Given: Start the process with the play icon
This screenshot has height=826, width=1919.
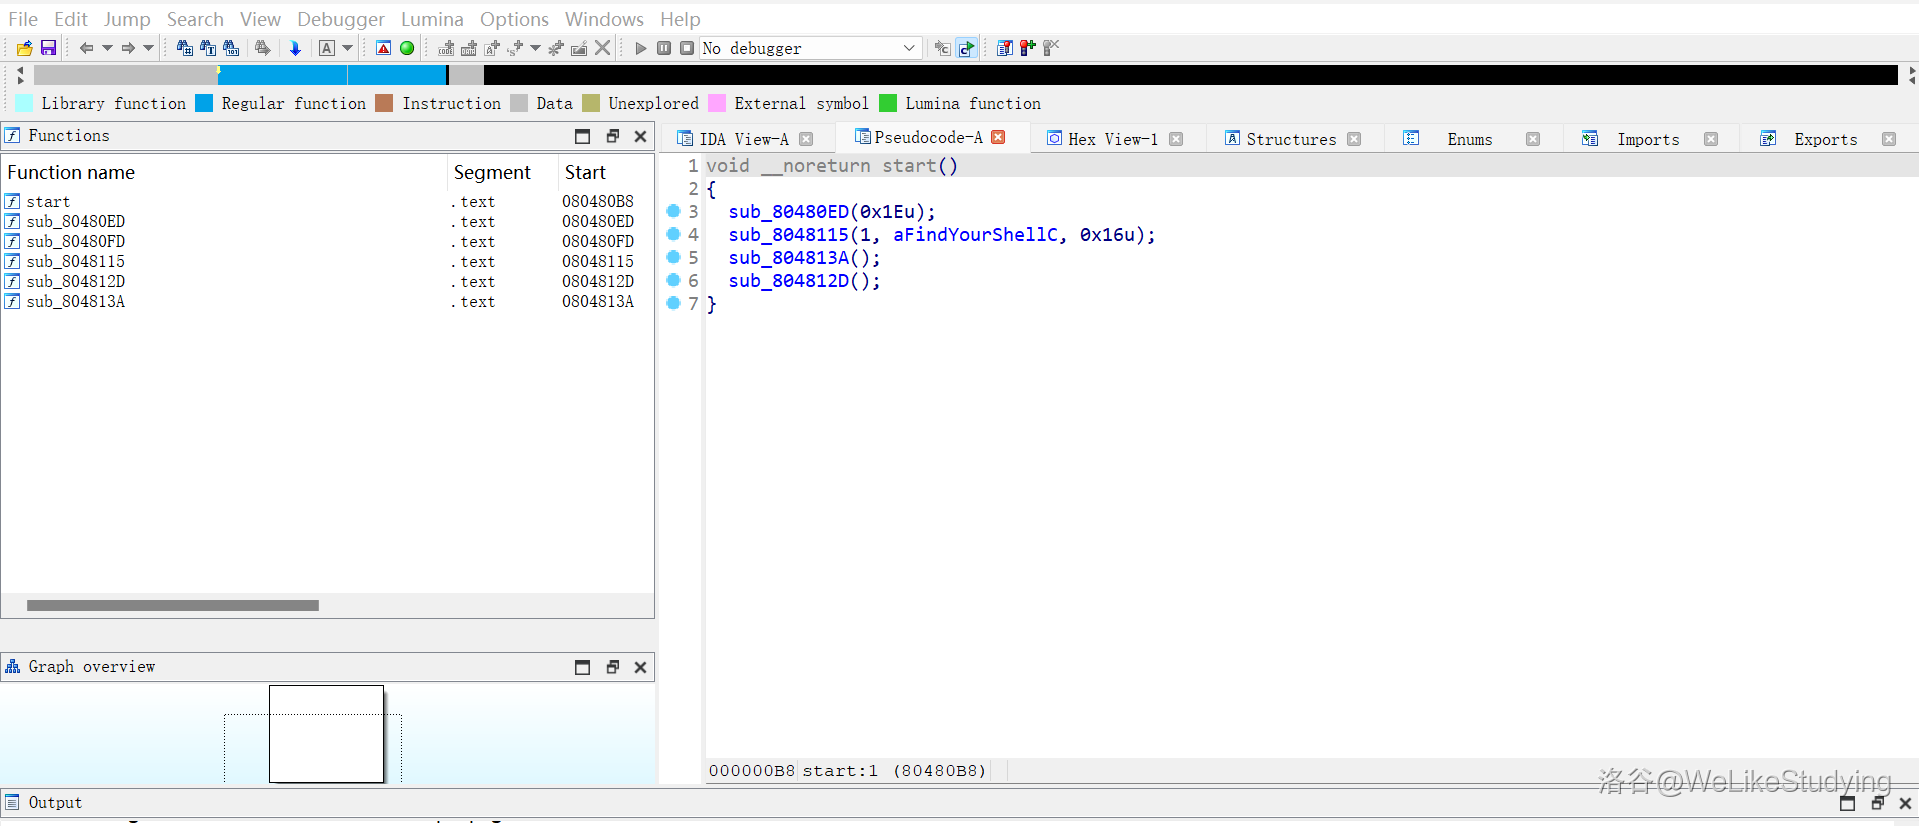Looking at the screenshot, I should pos(641,48).
